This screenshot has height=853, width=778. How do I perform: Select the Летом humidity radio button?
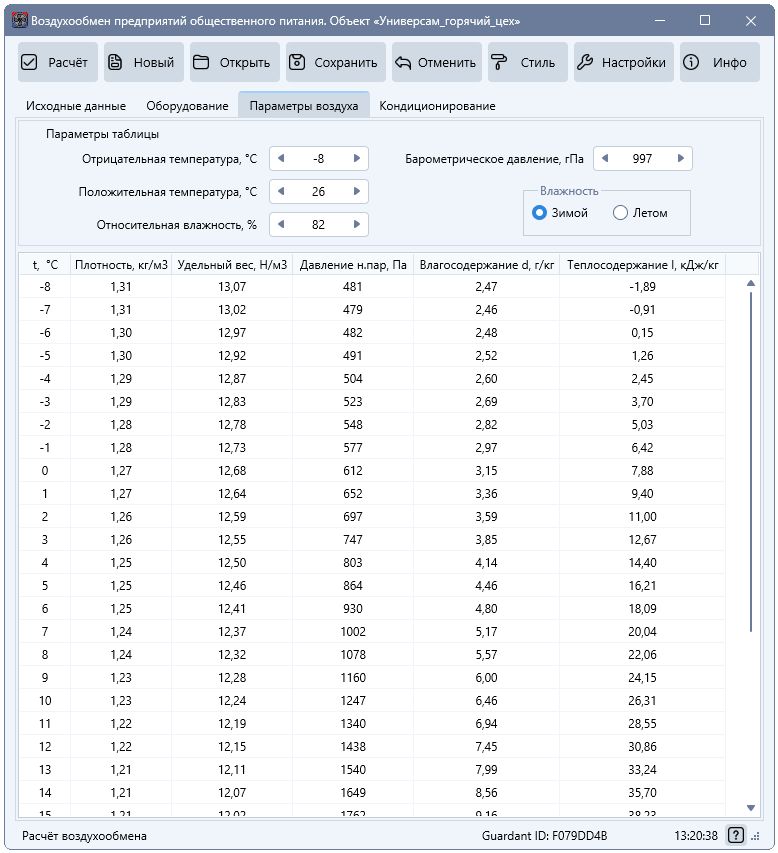click(x=621, y=213)
